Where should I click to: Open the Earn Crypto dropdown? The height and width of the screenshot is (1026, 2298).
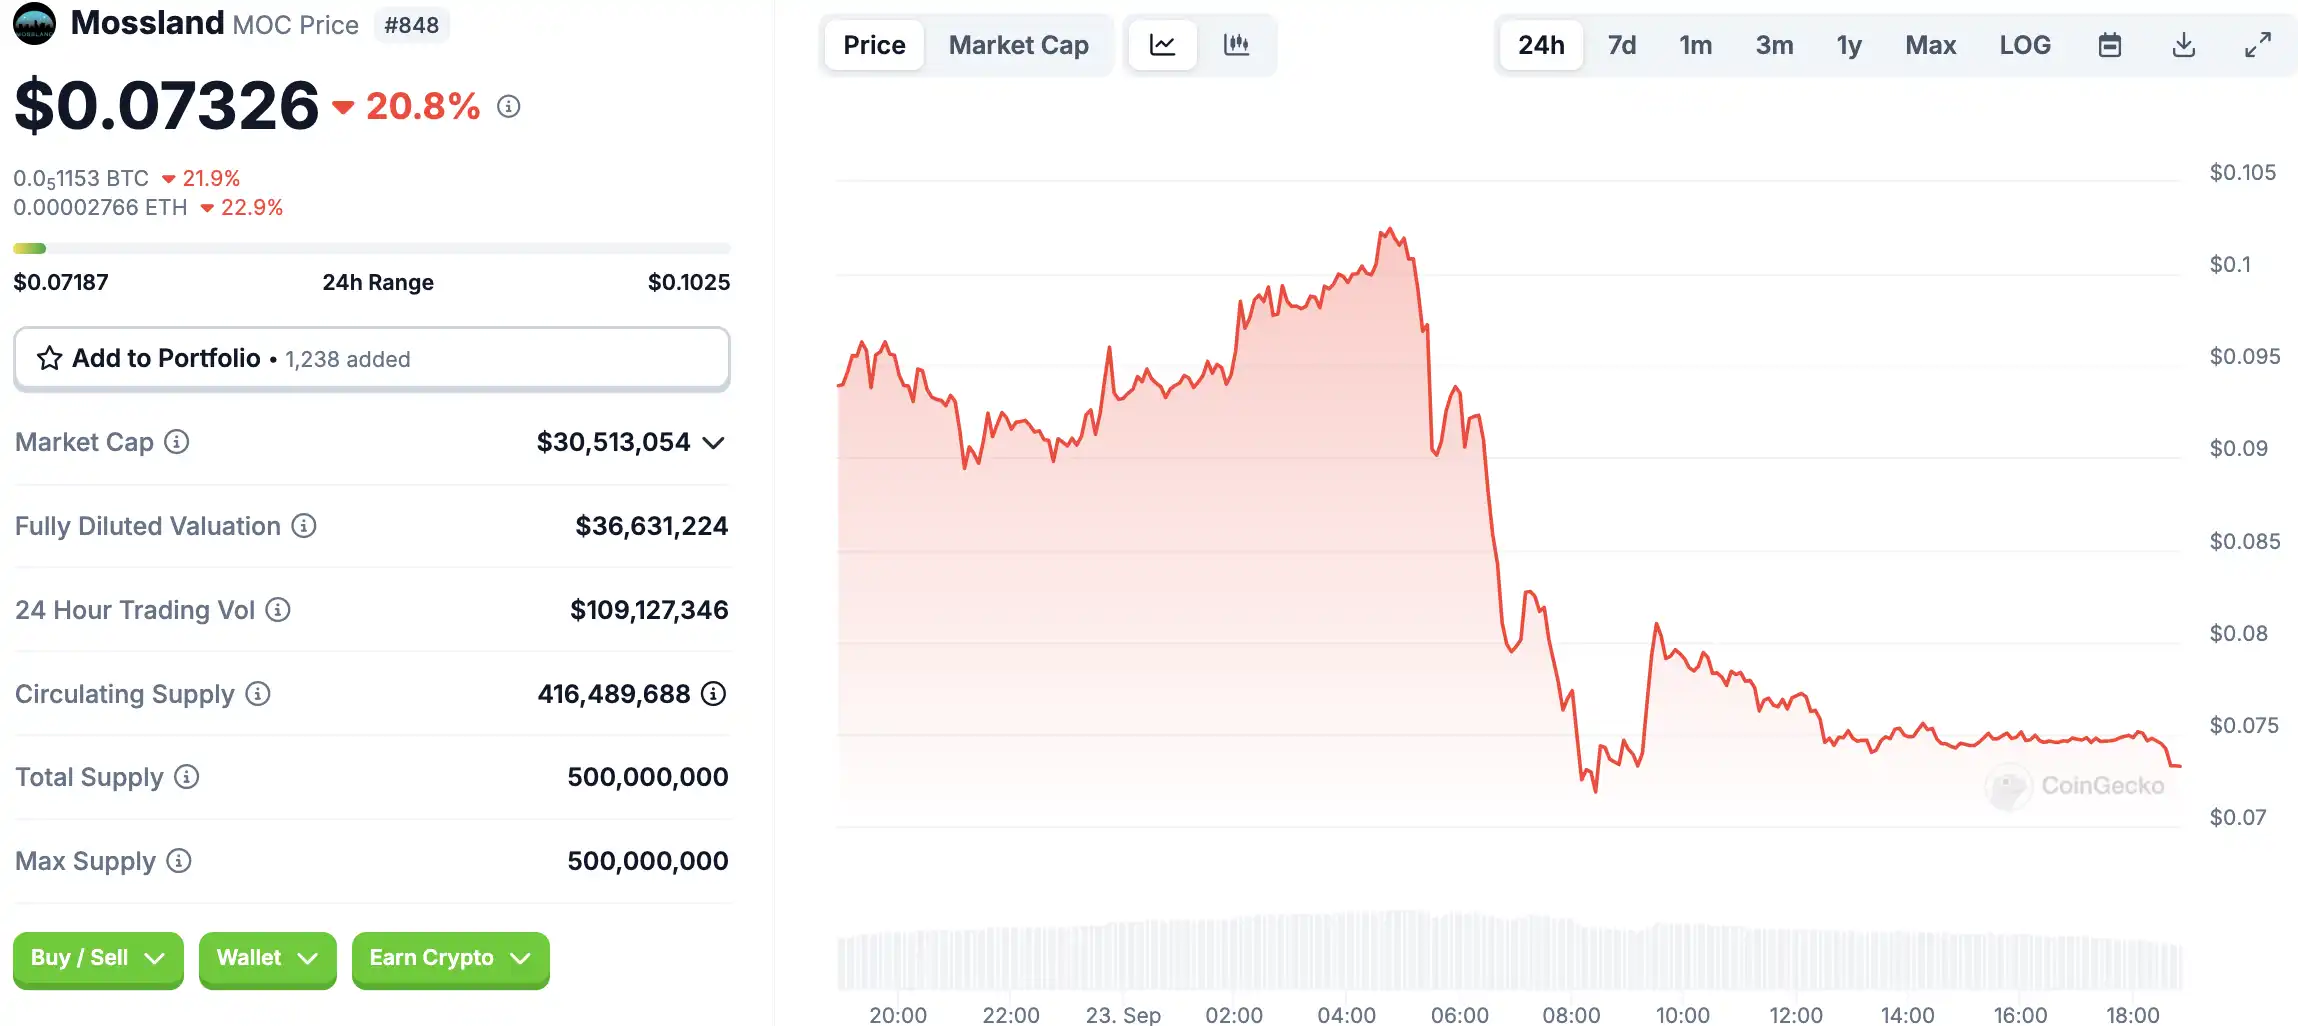point(450,958)
